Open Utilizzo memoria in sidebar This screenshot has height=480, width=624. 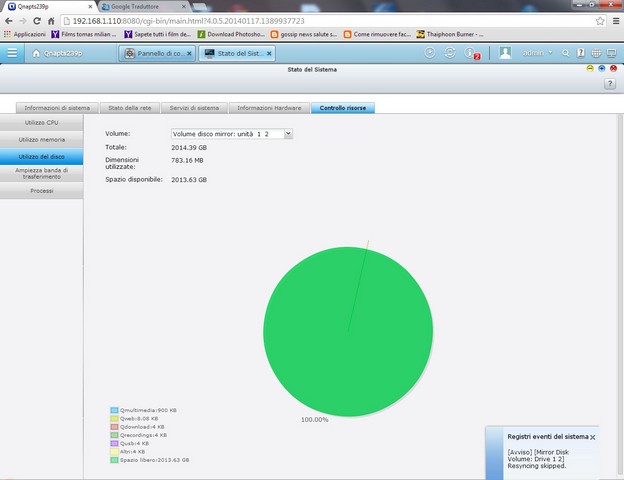41,139
